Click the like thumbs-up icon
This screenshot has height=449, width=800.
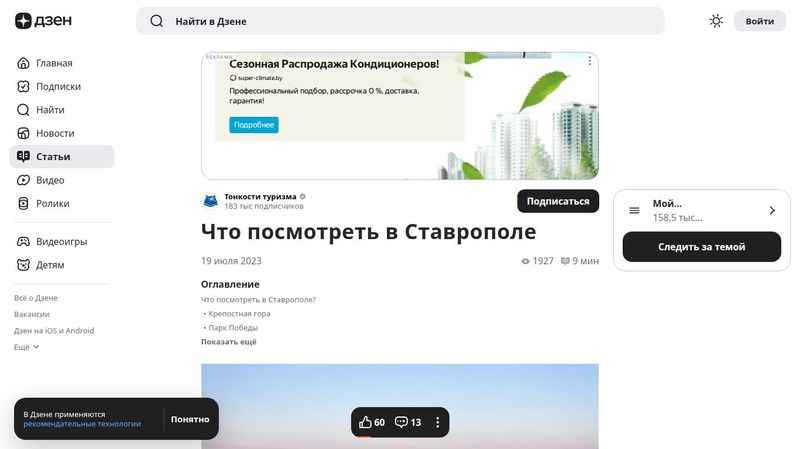pos(365,422)
